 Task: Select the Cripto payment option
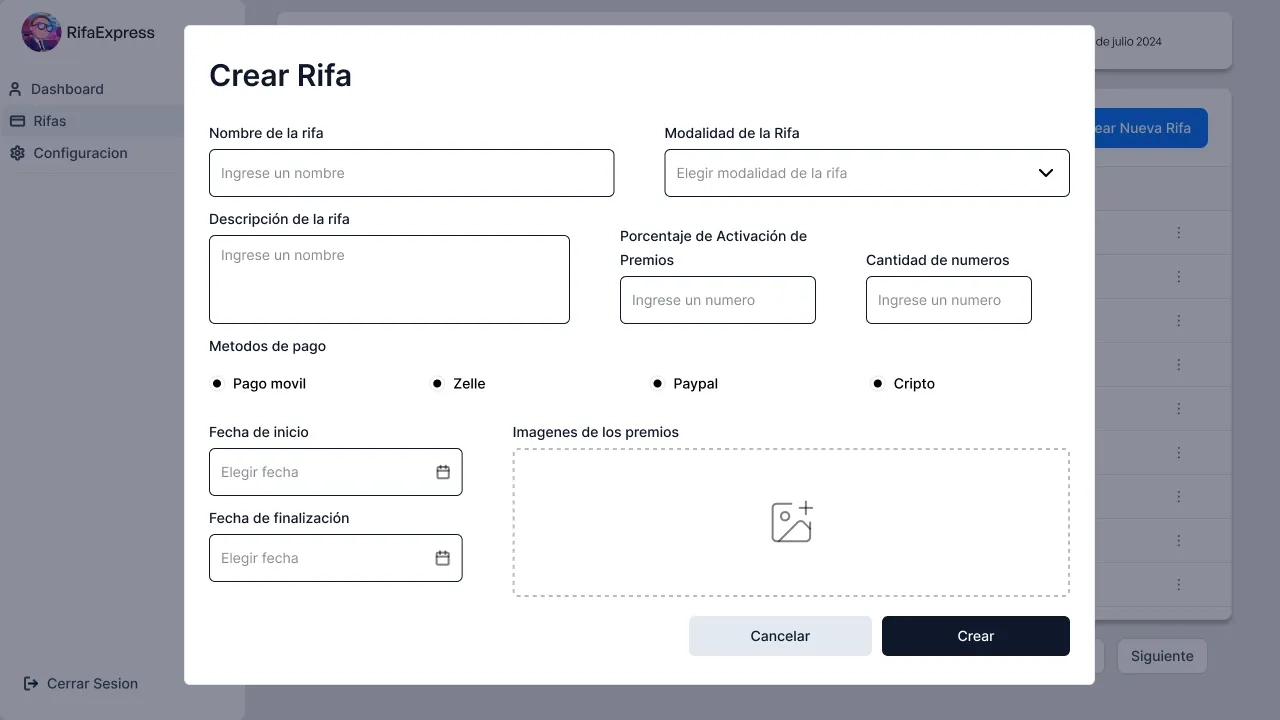[x=877, y=383]
